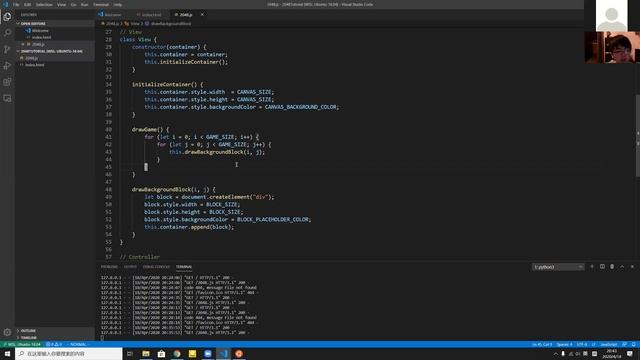Open the Manage gear in activity bar
This screenshot has width=640, height=360.
click(7, 332)
